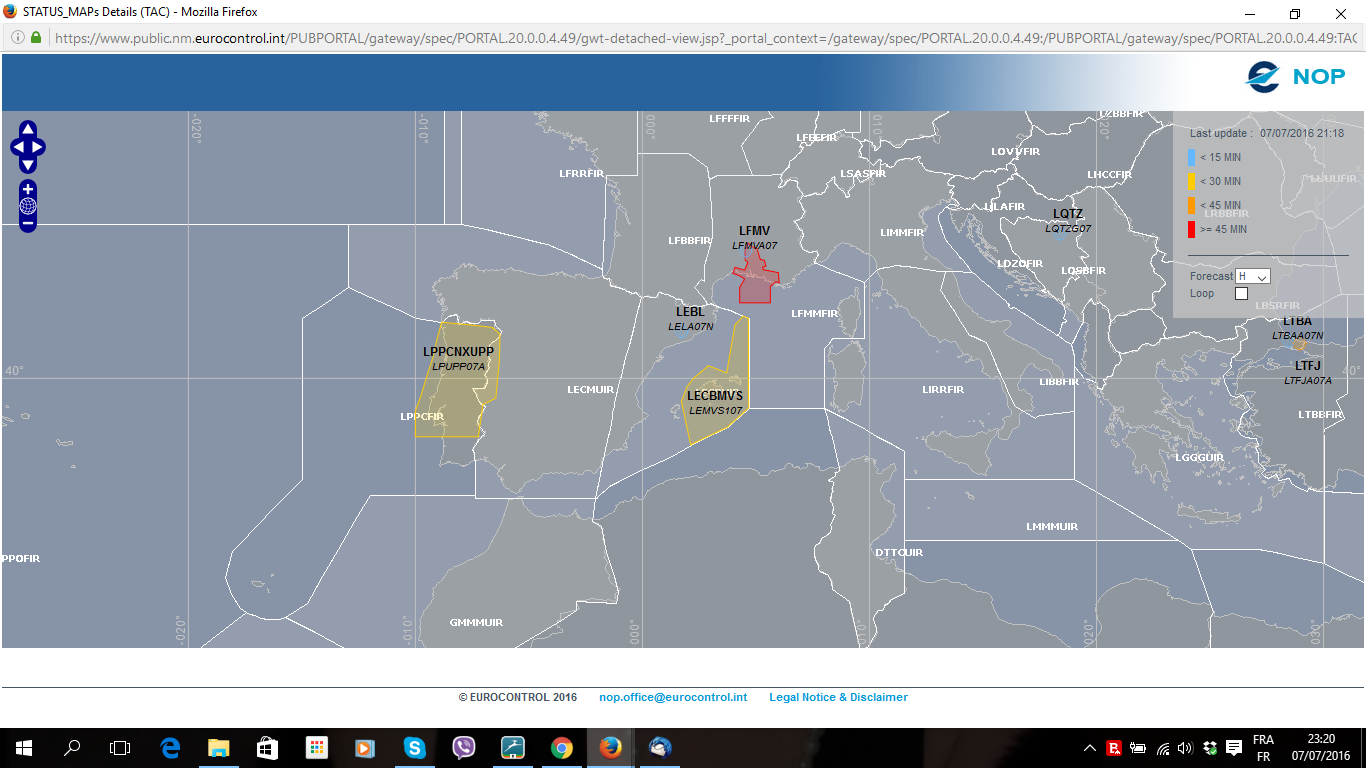Open the Windows Store taskbar icon
The width and height of the screenshot is (1366, 768).
[x=267, y=747]
